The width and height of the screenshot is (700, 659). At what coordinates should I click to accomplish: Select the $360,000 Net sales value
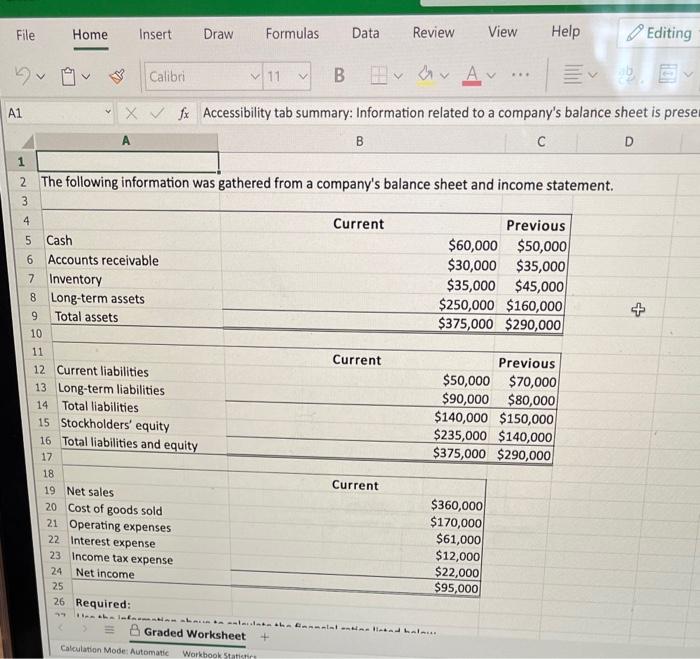click(456, 505)
